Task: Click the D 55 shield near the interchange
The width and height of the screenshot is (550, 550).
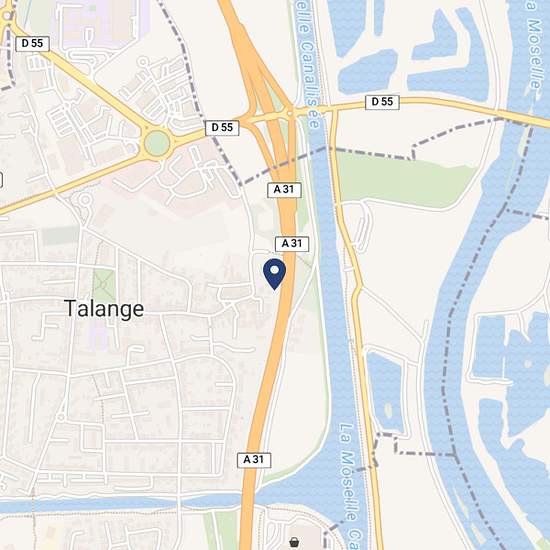Action: click(222, 128)
